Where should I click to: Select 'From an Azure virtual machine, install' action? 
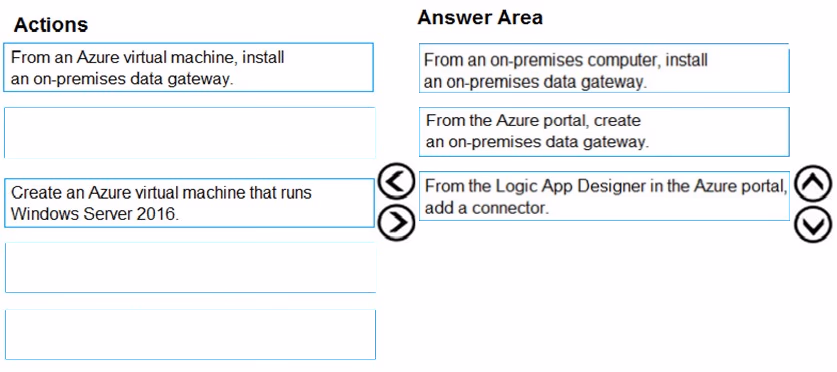tap(188, 68)
